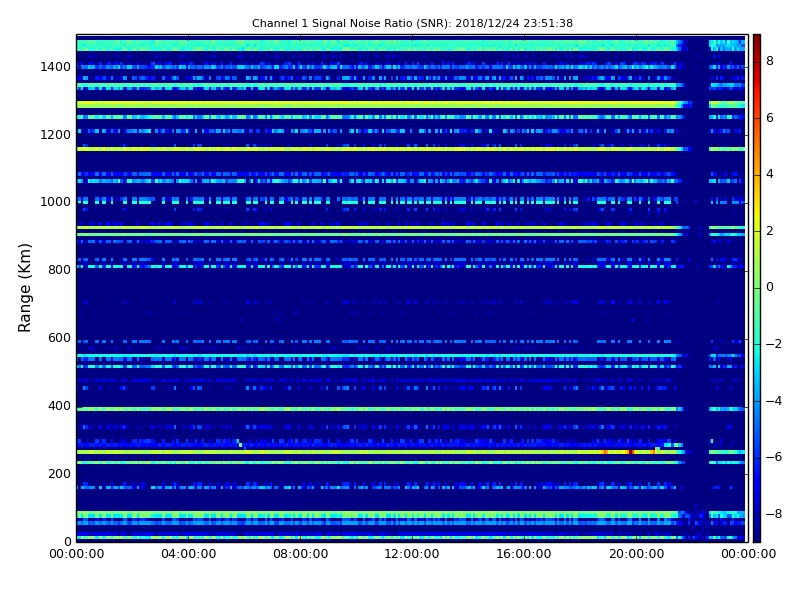The width and height of the screenshot is (800, 600).
Task: Click the 200 y-axis tick label
Action: click(x=59, y=473)
